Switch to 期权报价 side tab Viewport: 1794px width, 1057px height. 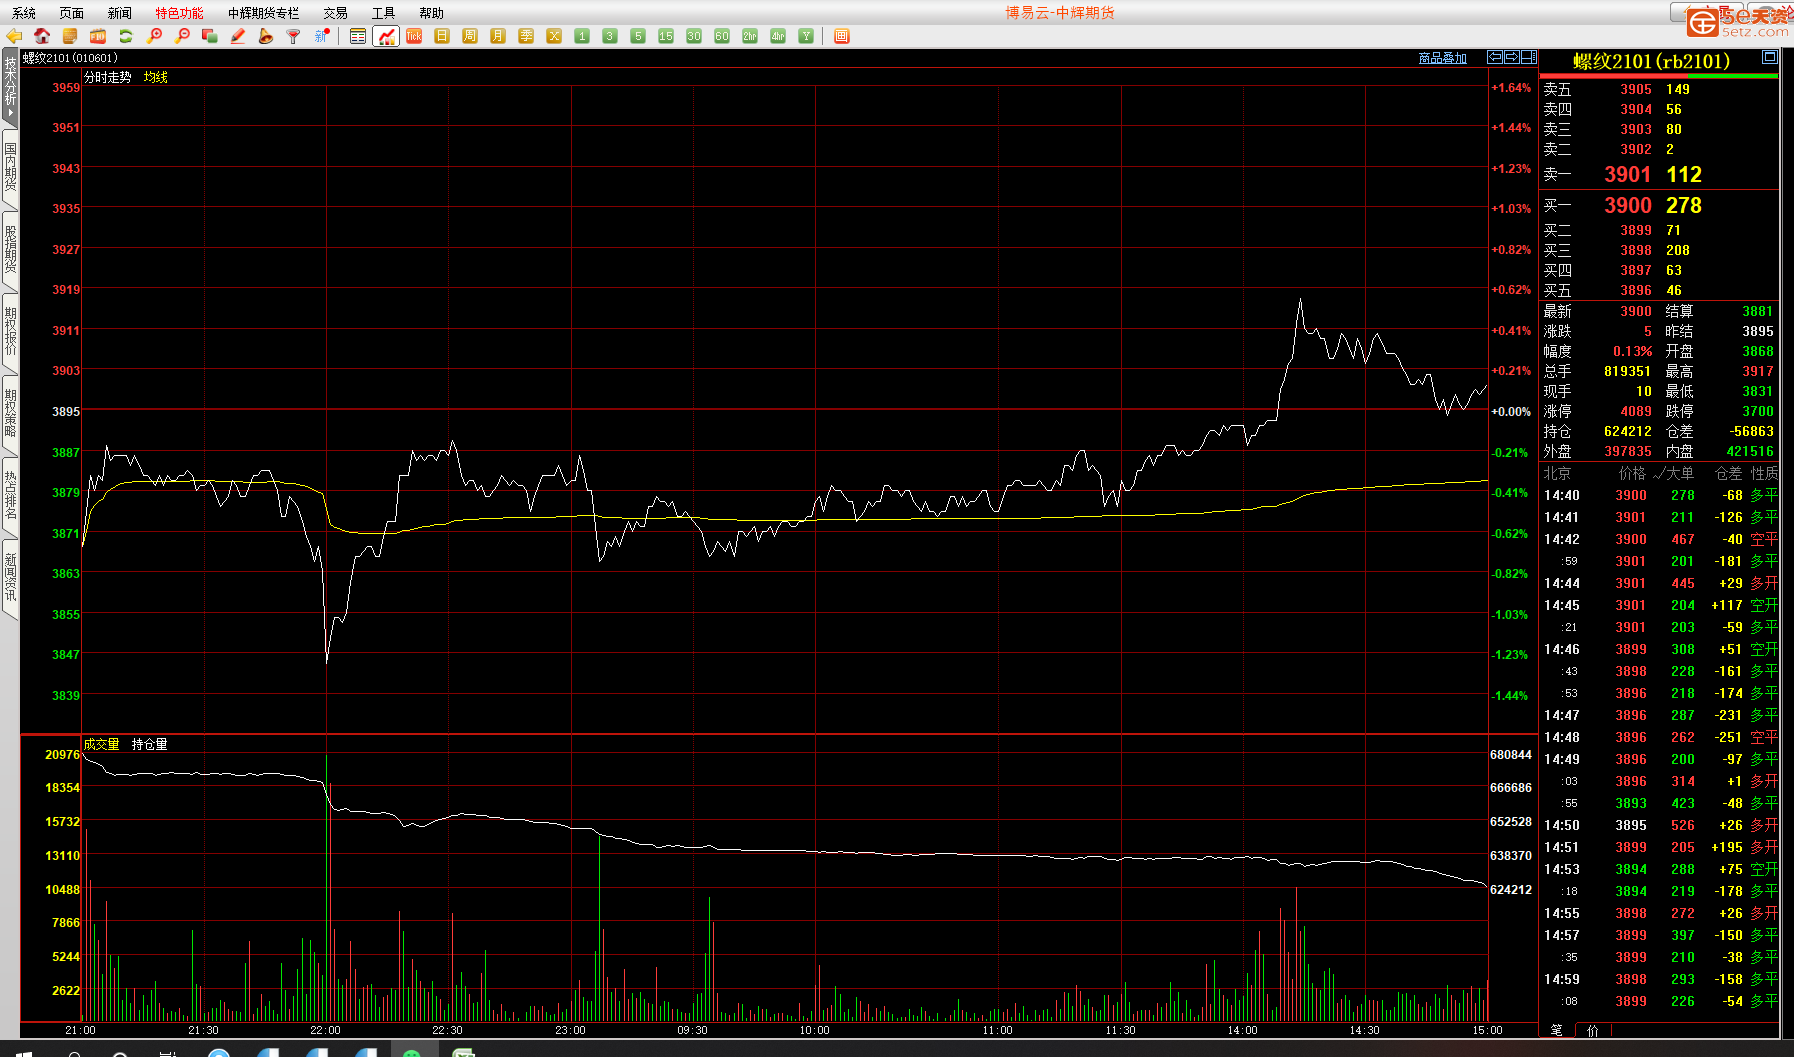point(10,331)
